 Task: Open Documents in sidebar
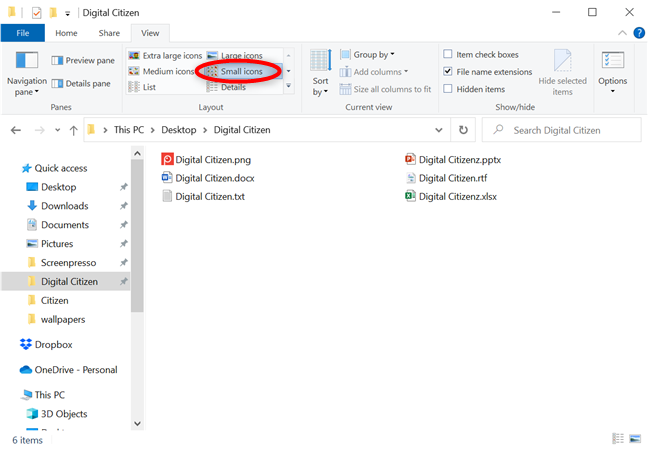click(57, 225)
